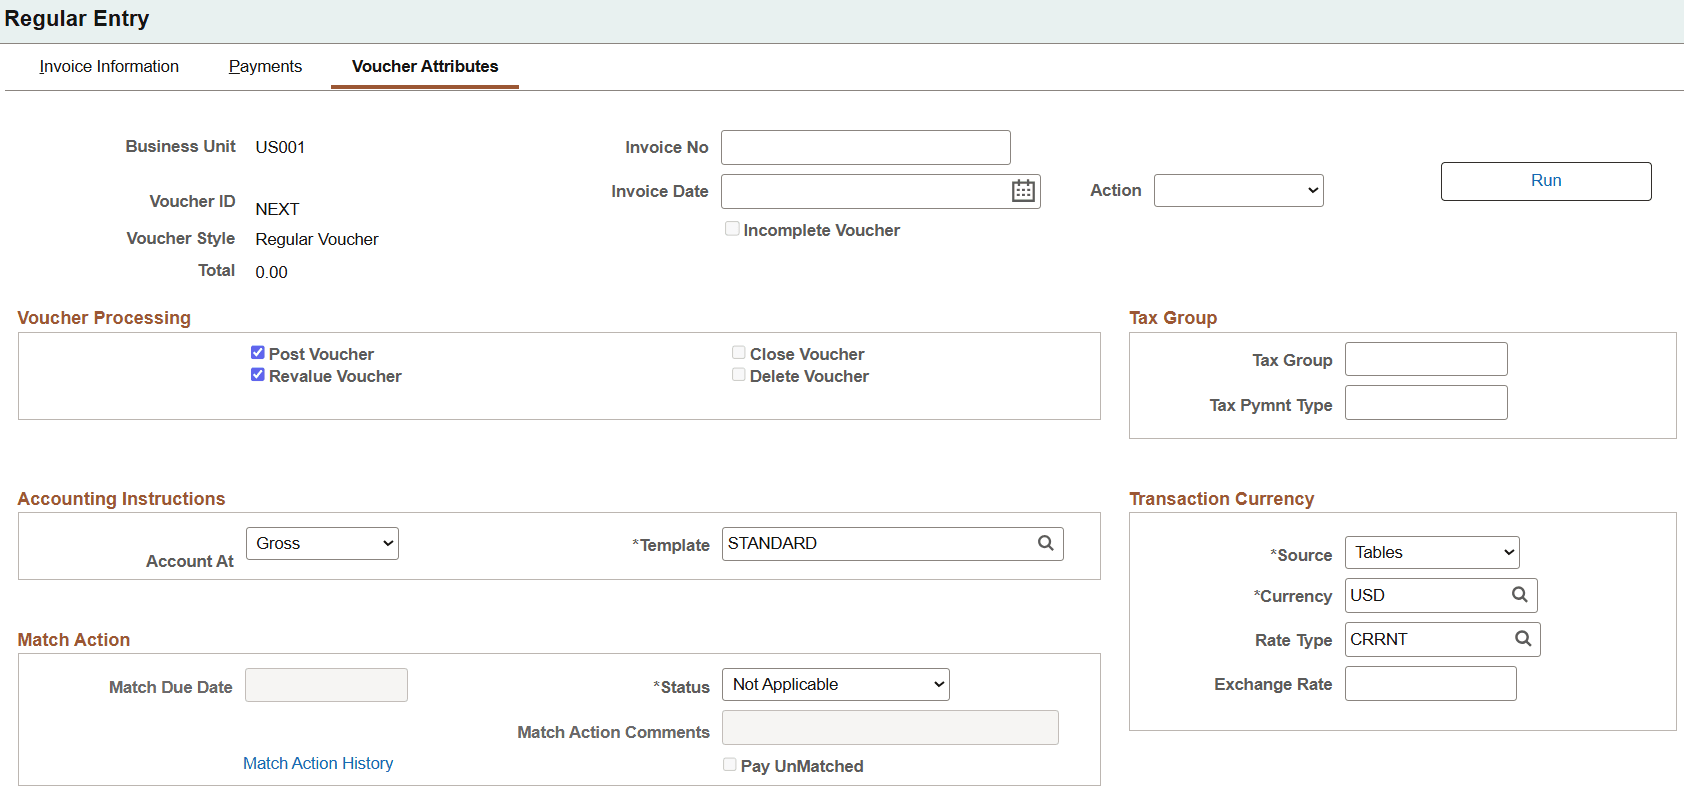
Task: Open the Invoice Date calendar picker
Action: [1023, 191]
